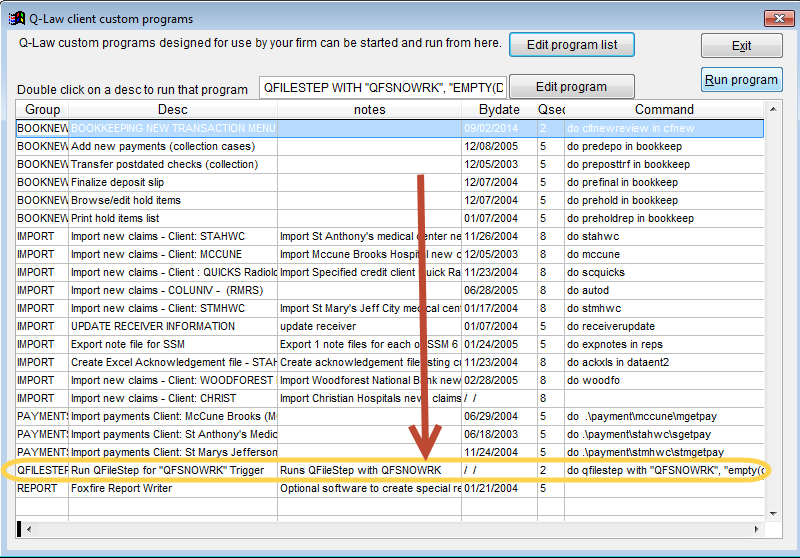Click 'Runs QFileStep with QFSNOWRK' notes cell
Image resolution: width=800 pixels, height=558 pixels.
click(369, 470)
